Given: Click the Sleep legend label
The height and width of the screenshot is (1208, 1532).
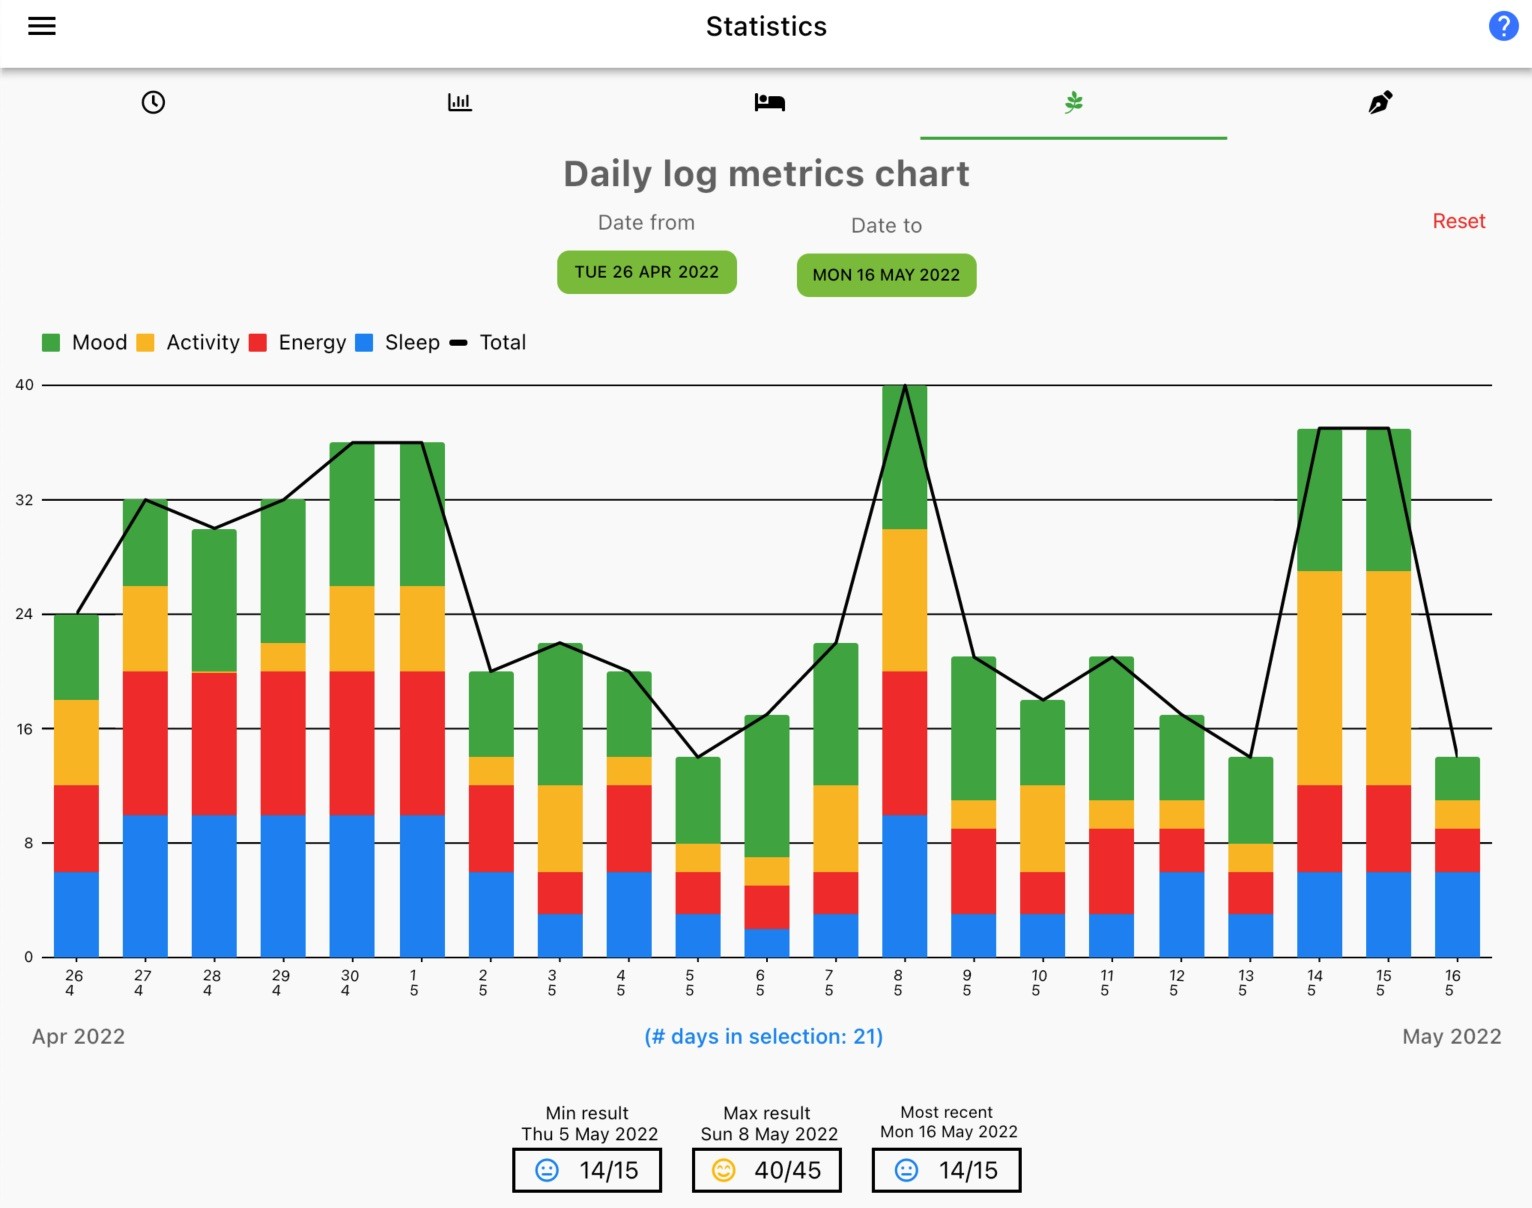Looking at the screenshot, I should [x=412, y=342].
